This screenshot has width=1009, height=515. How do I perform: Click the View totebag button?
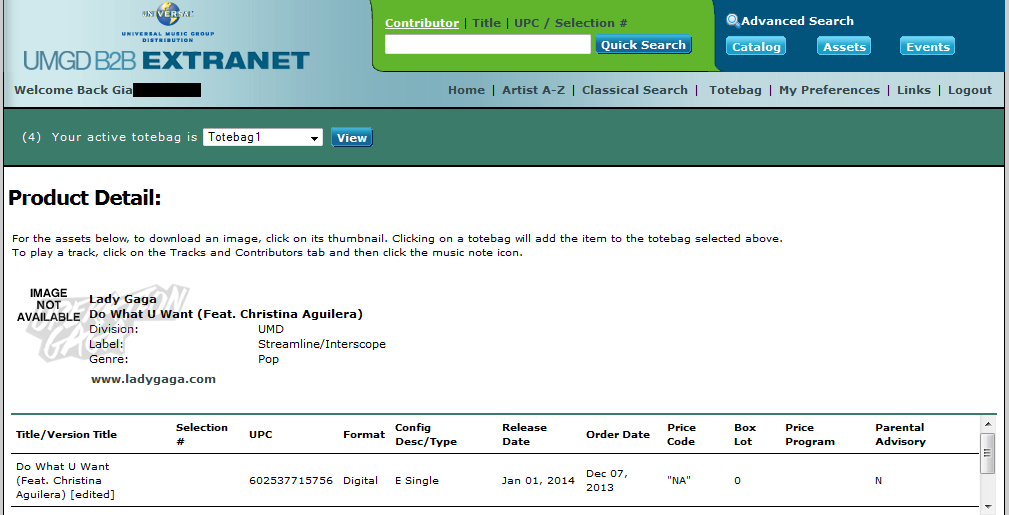[352, 138]
